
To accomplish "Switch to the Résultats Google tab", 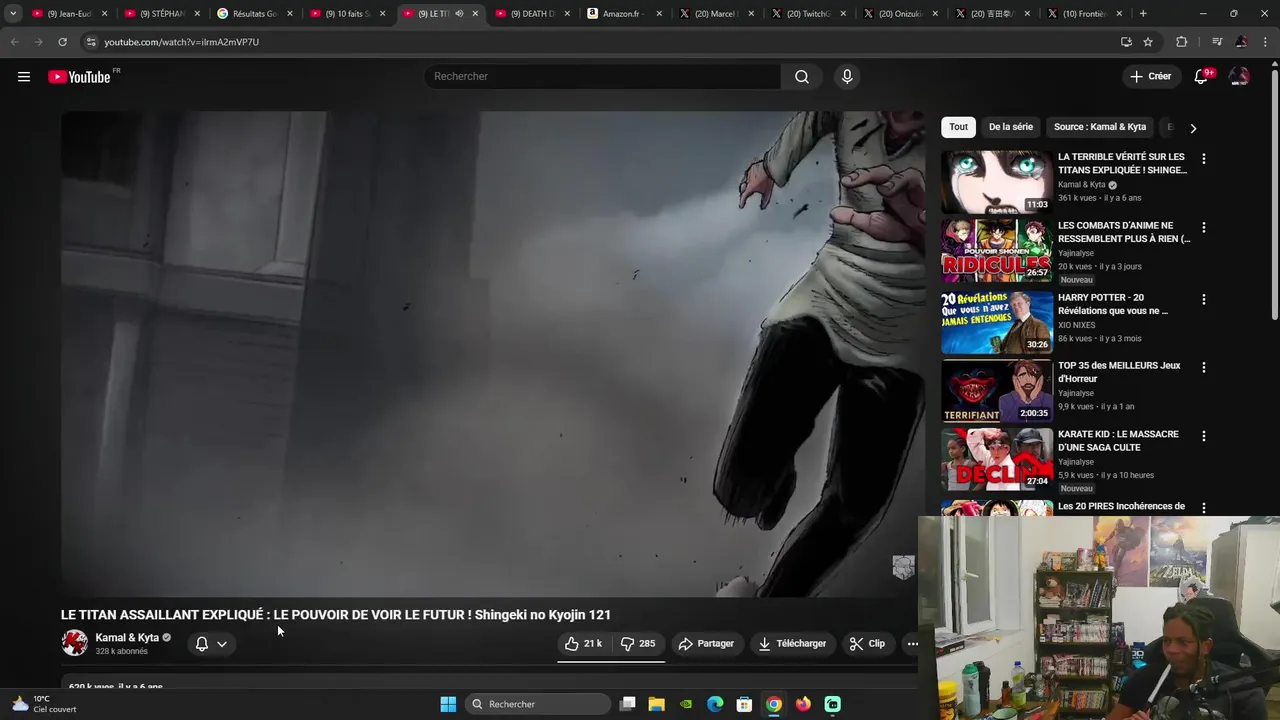I will (254, 14).
